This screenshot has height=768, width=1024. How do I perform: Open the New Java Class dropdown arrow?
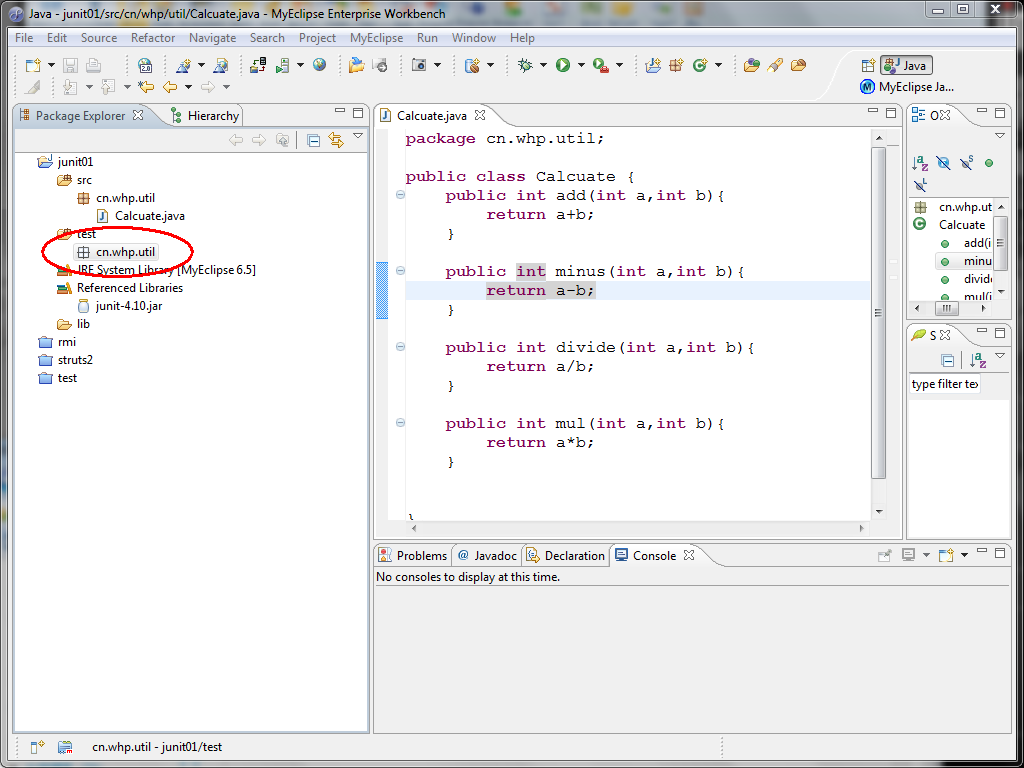click(718, 65)
